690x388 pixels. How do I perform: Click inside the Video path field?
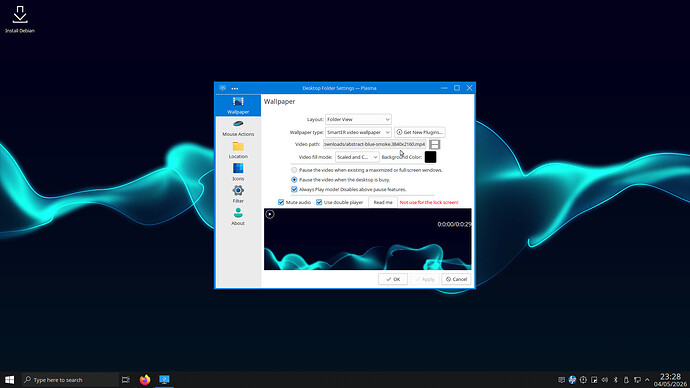[374, 144]
